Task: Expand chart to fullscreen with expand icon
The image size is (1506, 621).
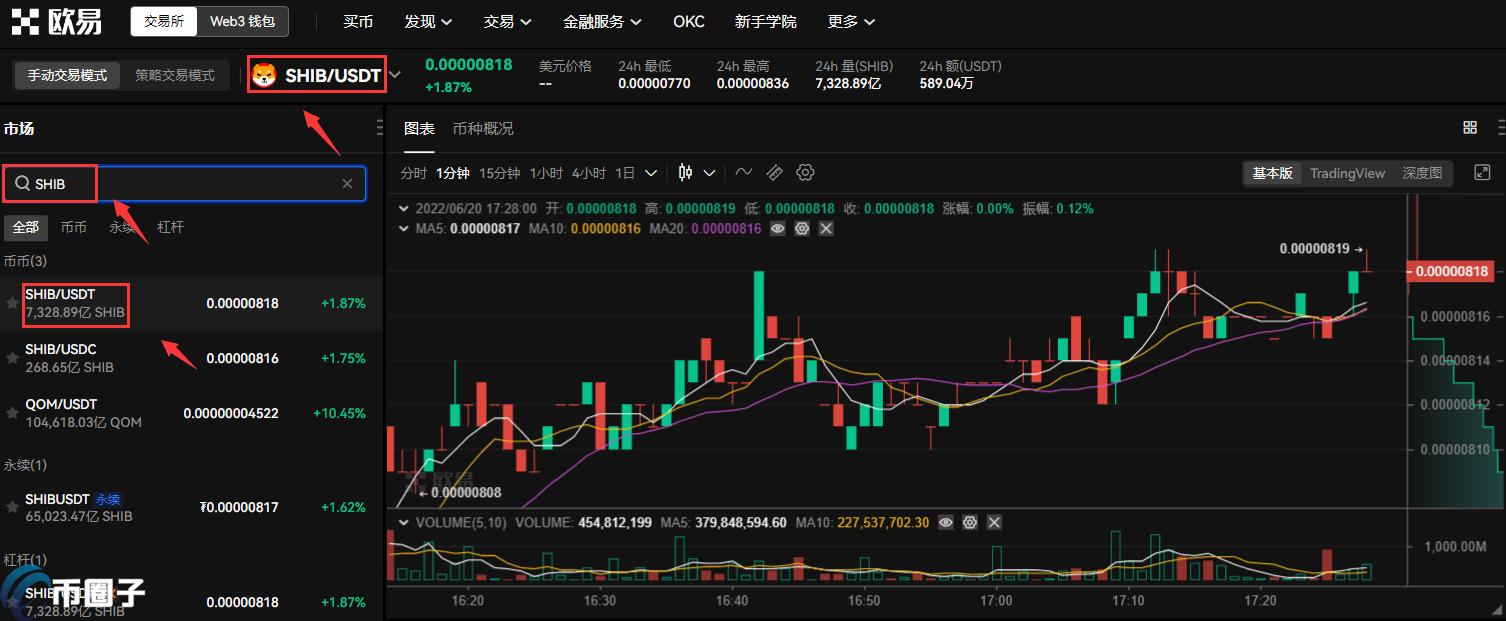Action: (1482, 172)
